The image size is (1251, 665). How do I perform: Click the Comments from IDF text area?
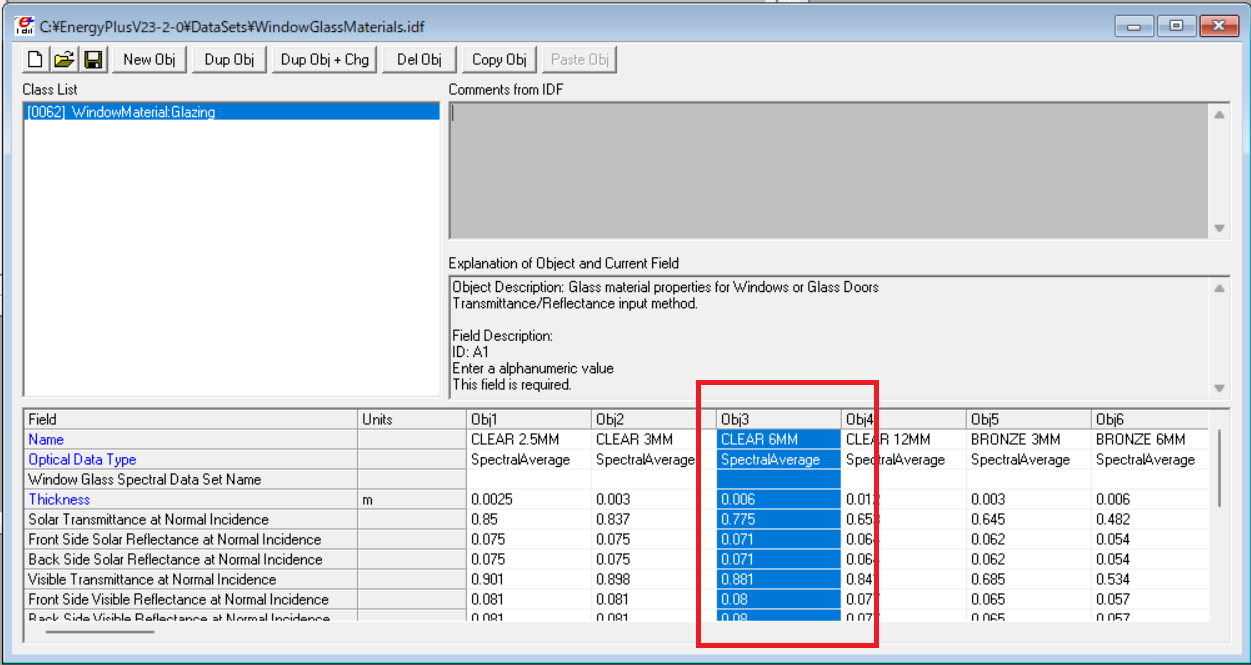[829, 170]
